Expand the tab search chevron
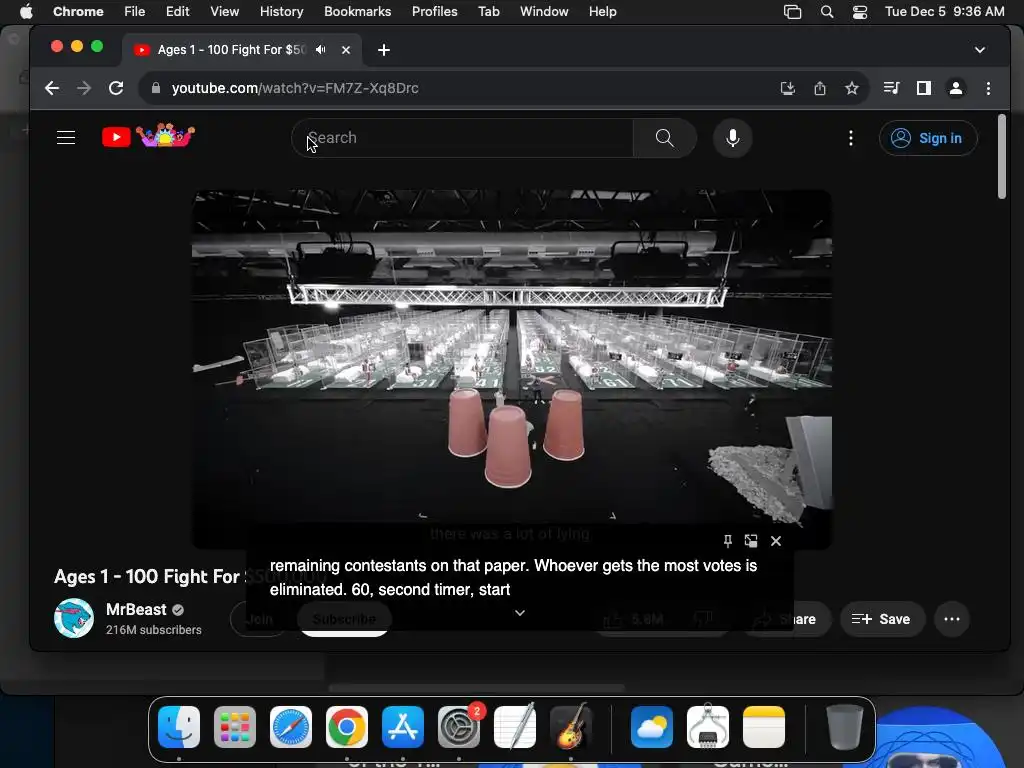1024x768 pixels. (980, 50)
